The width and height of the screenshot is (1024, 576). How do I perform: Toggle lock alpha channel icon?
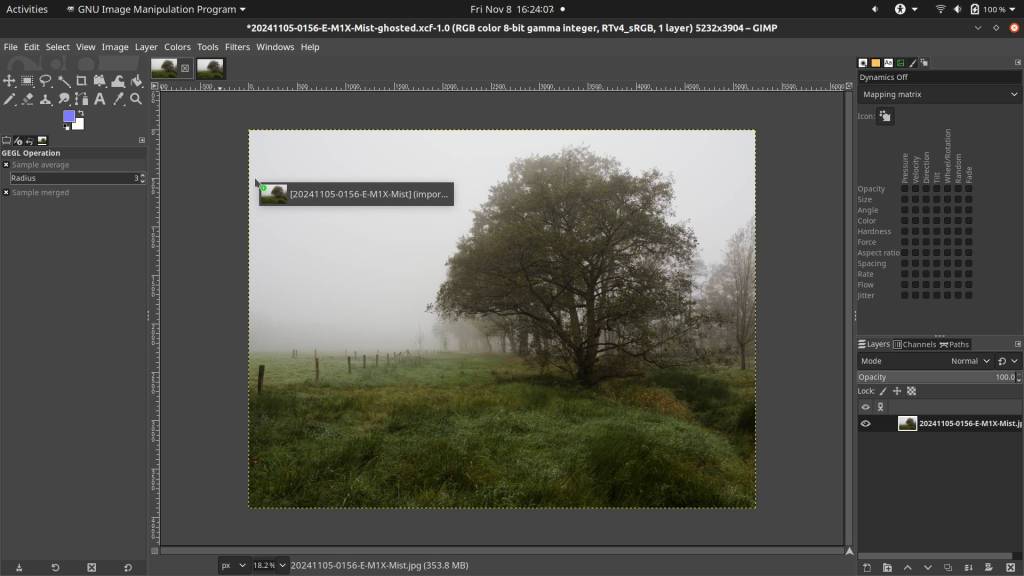click(x=911, y=391)
